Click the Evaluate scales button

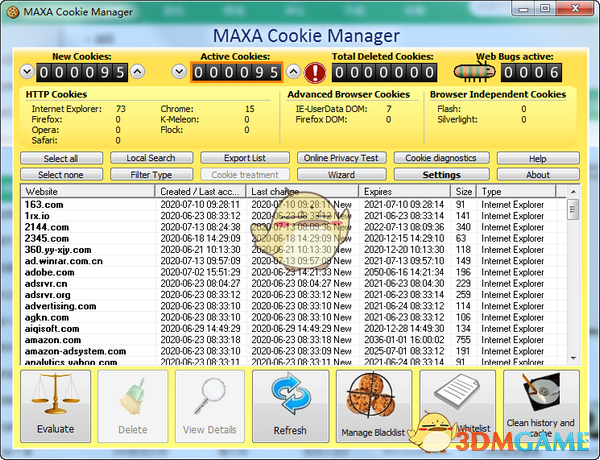55,406
